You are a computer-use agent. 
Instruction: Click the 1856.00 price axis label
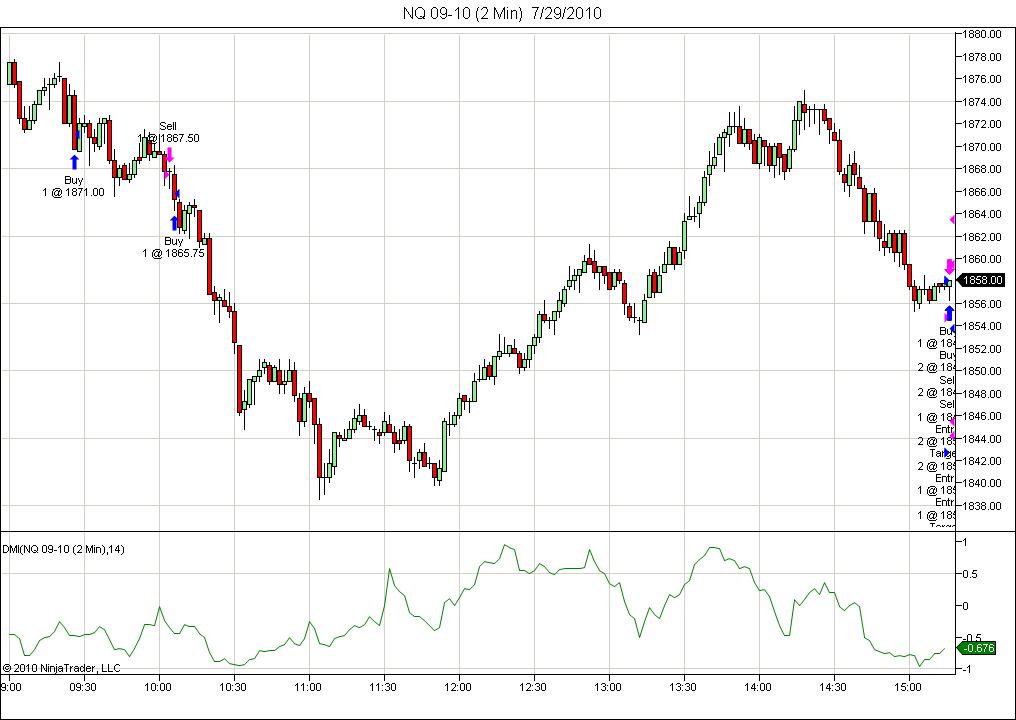tap(982, 304)
